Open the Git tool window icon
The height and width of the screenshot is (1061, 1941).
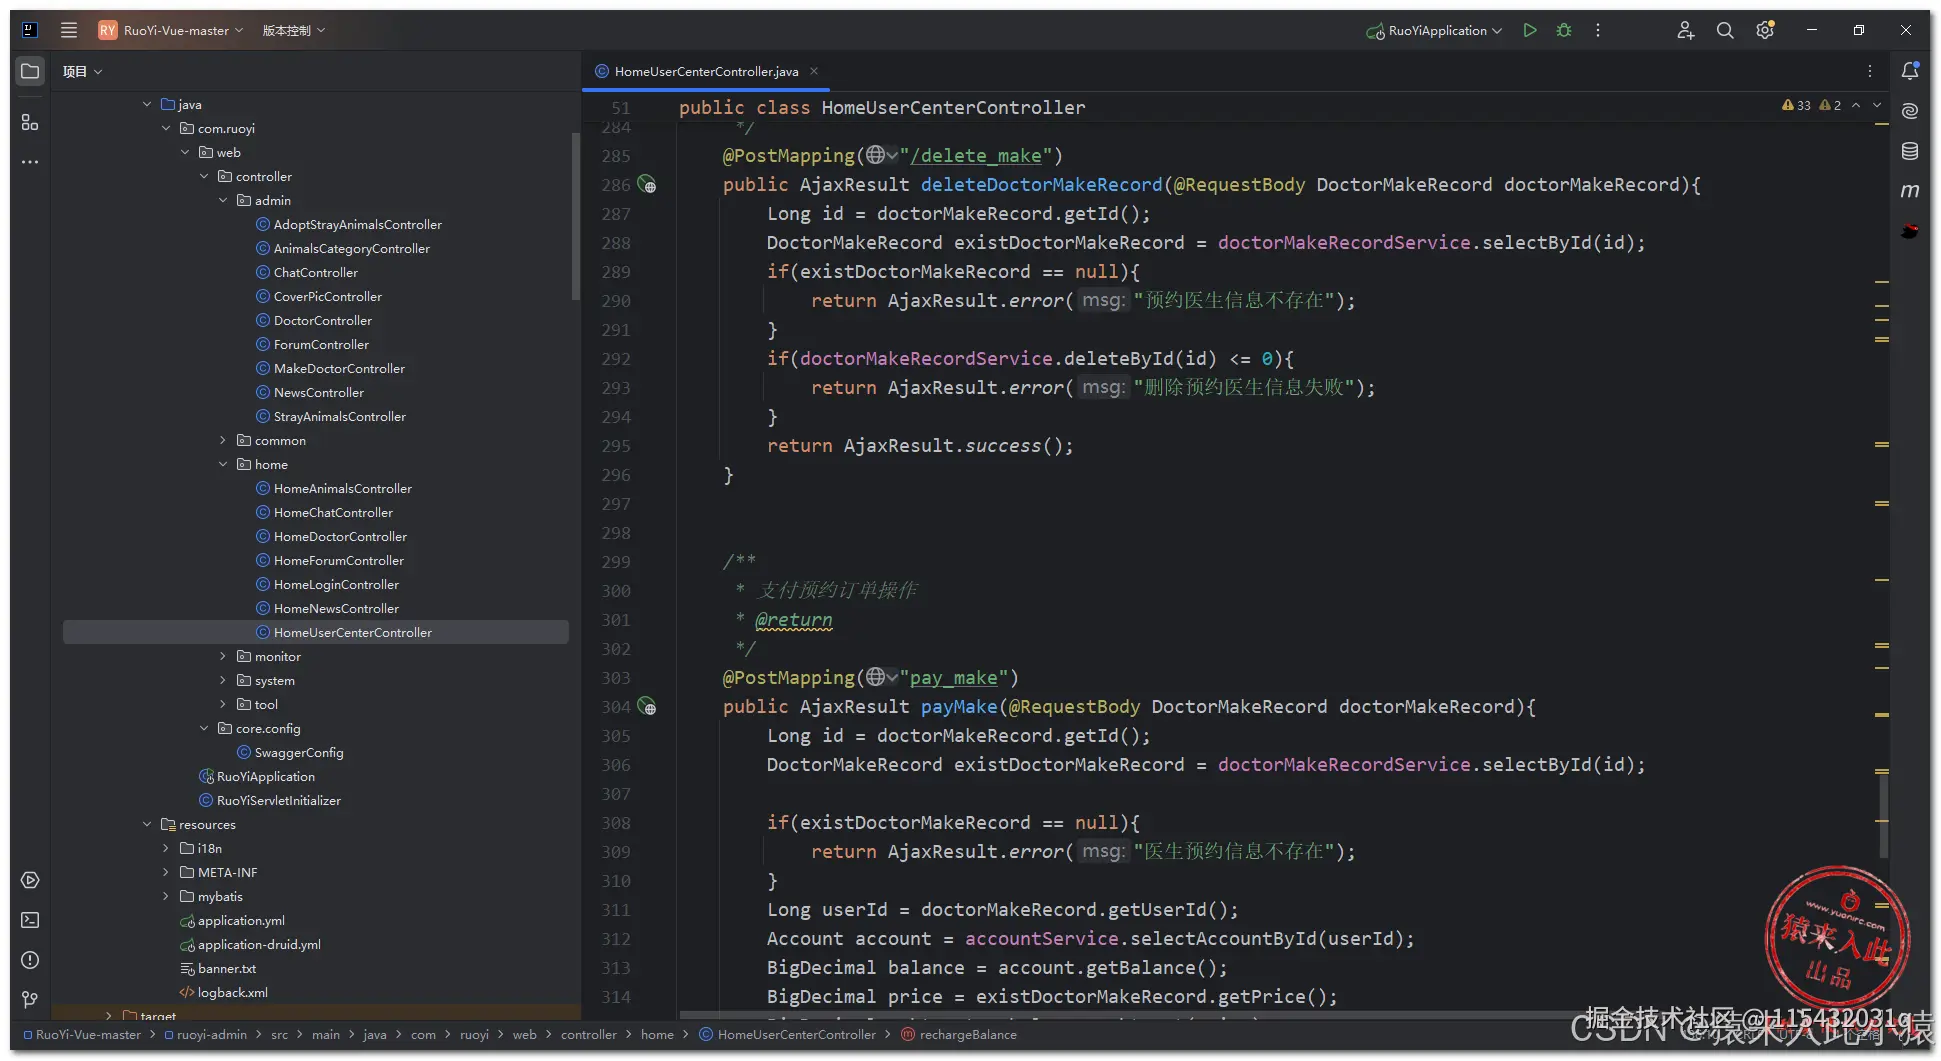tap(30, 999)
